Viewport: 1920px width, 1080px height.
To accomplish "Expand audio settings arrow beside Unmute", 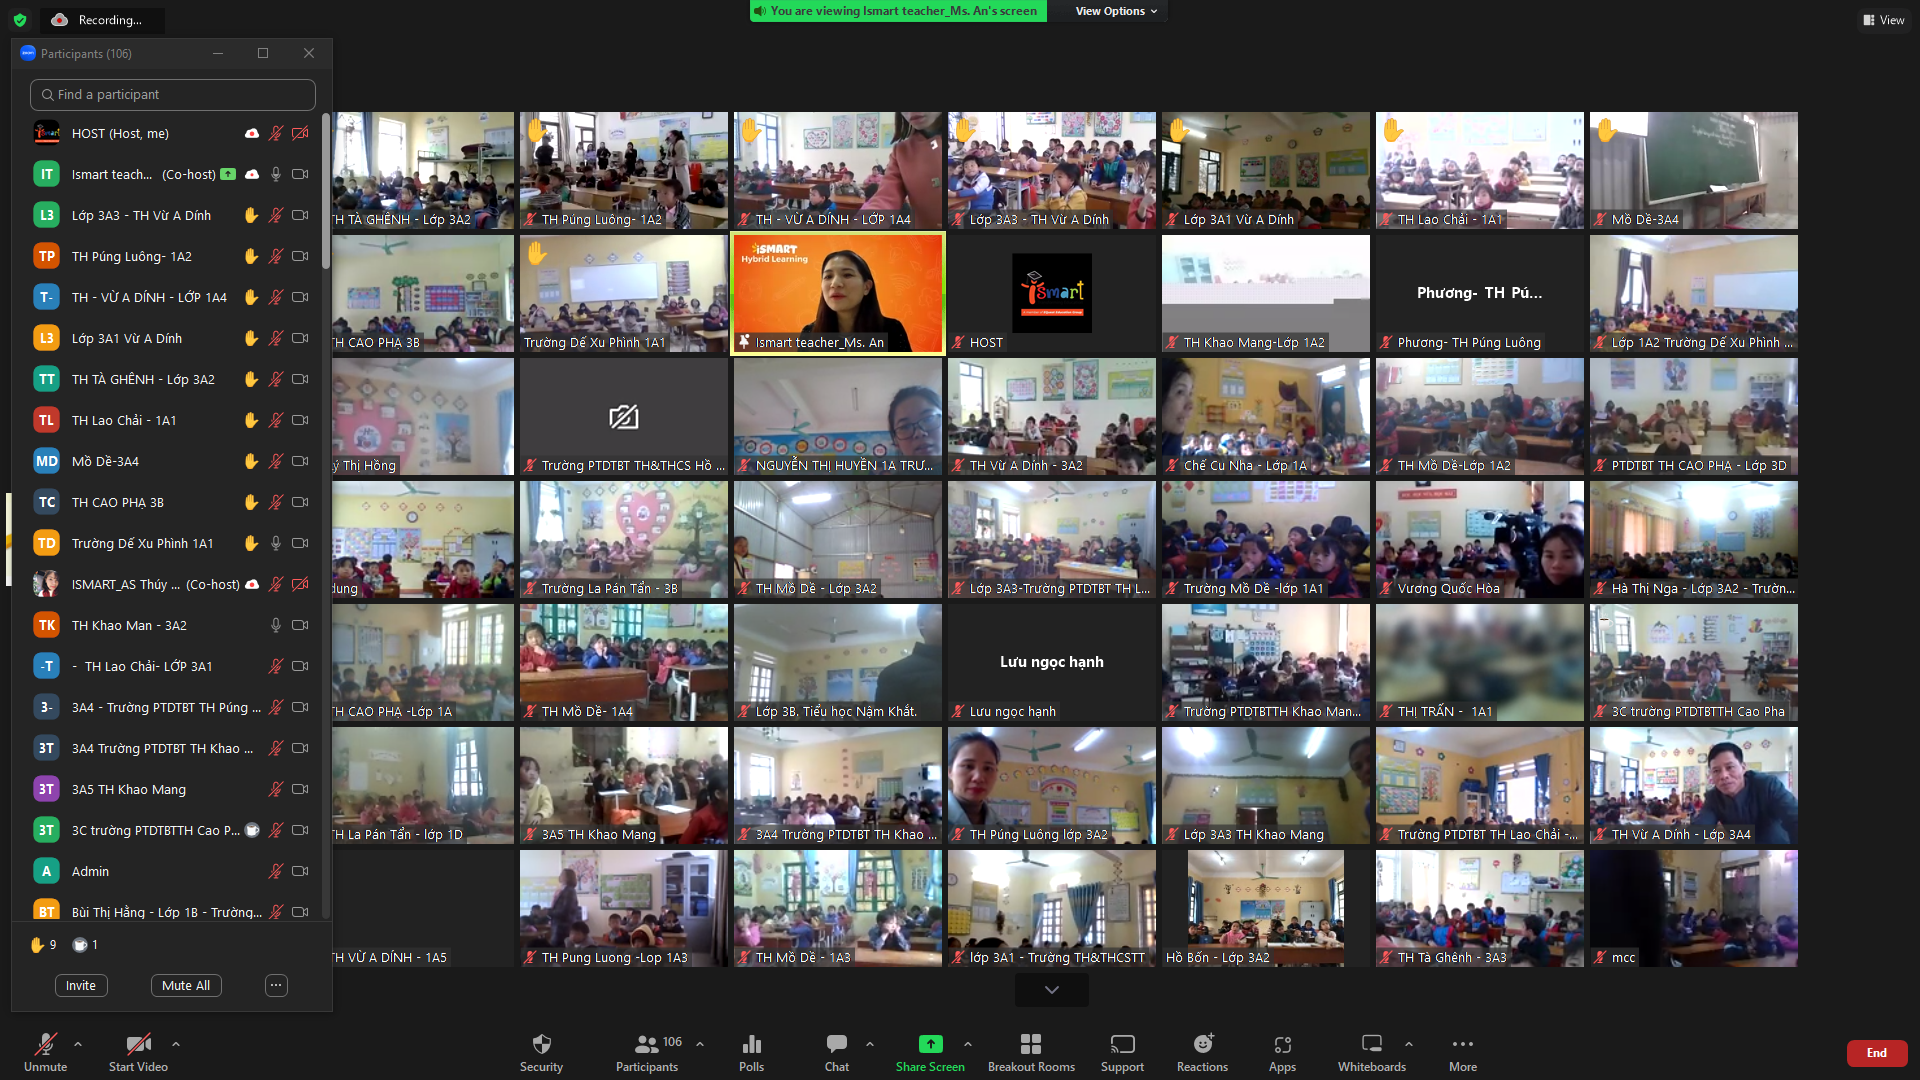I will 78,1044.
